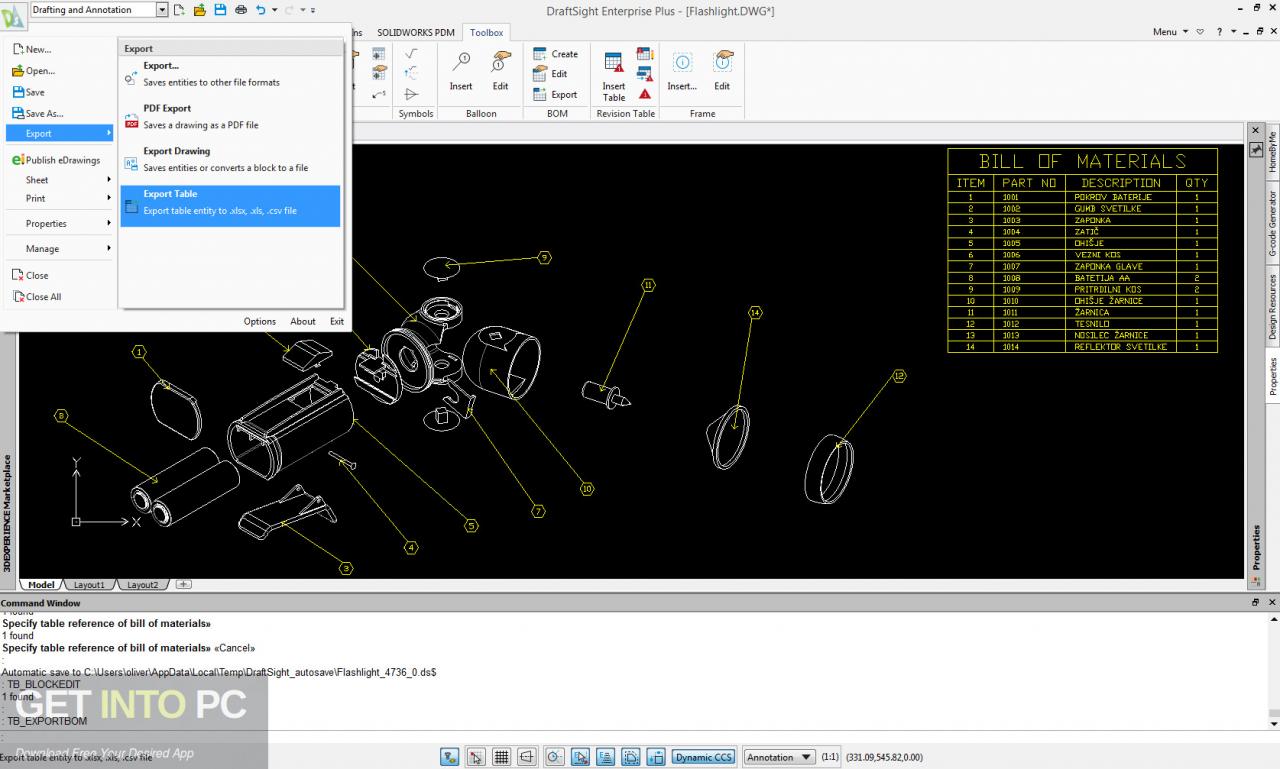The image size is (1280, 769).
Task: Expand the Manage submenu
Action: pos(61,248)
